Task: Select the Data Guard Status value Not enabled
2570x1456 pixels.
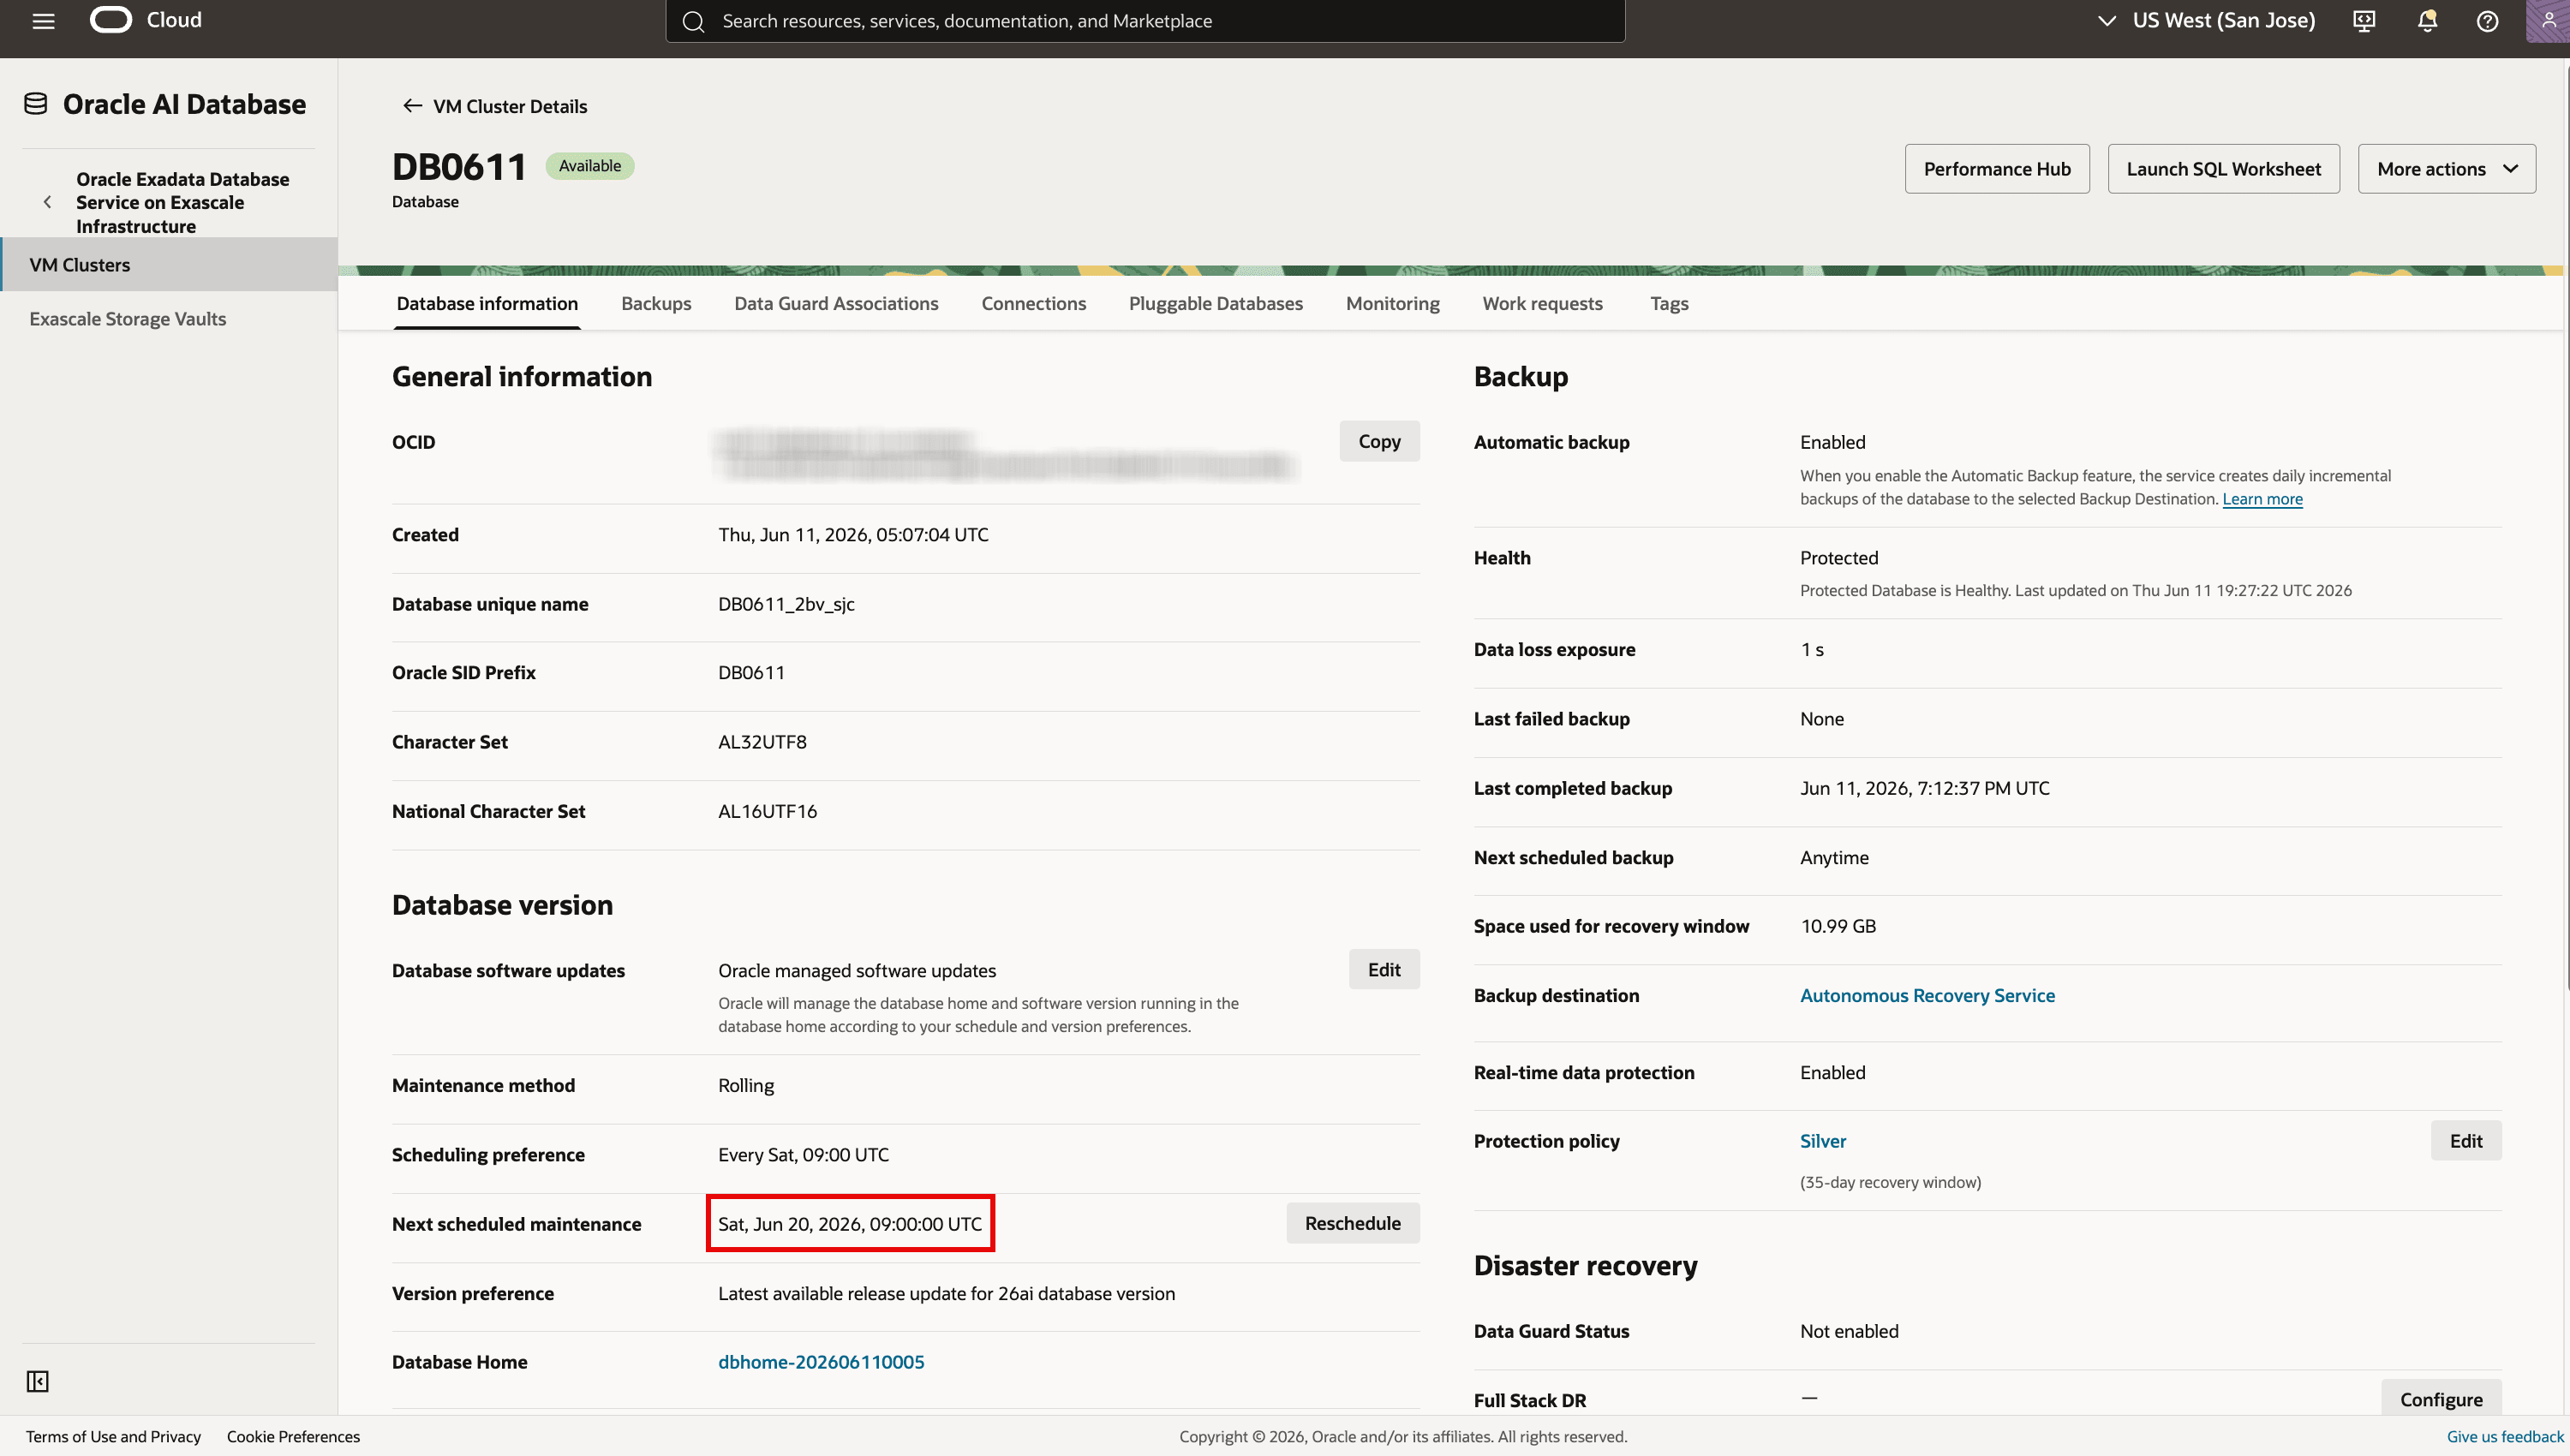Action: (x=1849, y=1331)
